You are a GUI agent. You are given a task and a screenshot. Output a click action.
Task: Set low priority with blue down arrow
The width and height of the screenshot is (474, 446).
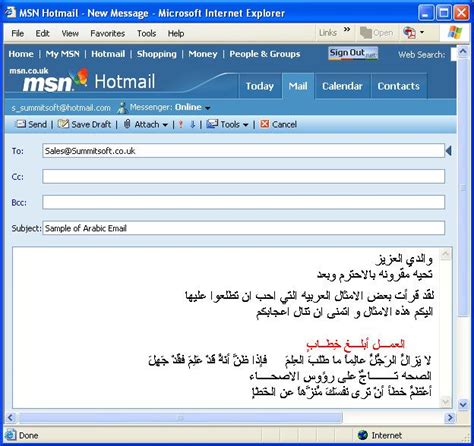[x=193, y=124]
